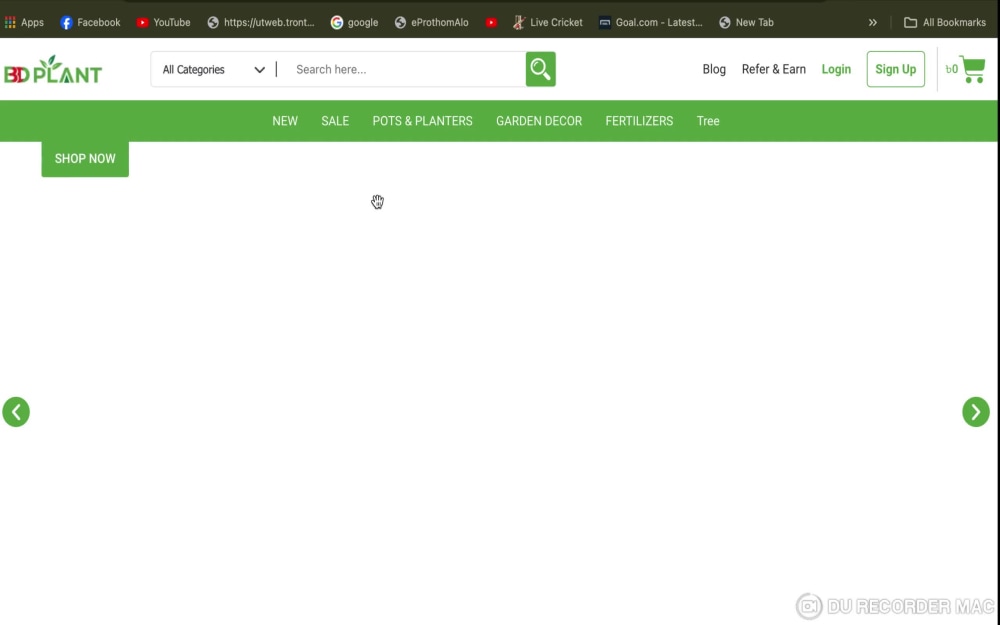Click the SHOP NOW button
Viewport: 1000px width, 625px height.
85,159
